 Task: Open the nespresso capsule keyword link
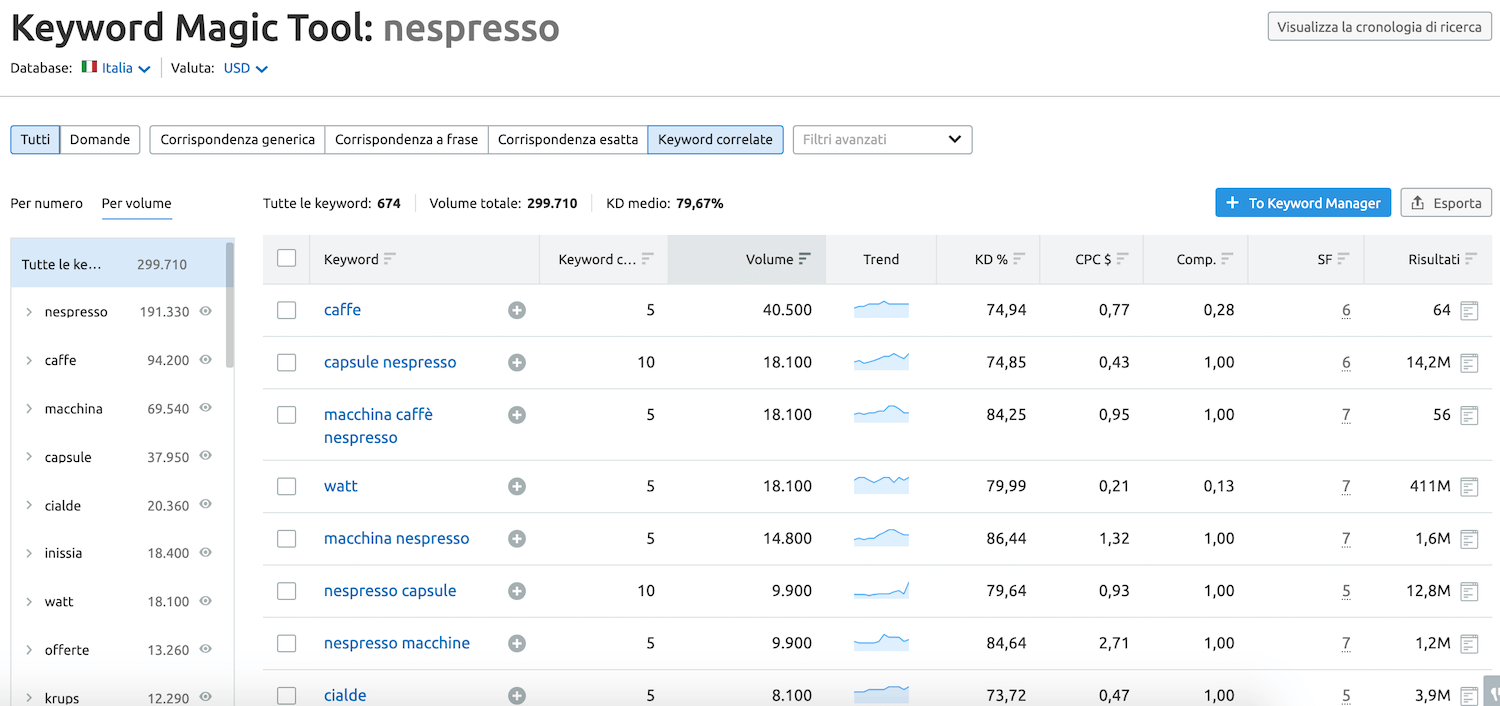click(x=390, y=591)
